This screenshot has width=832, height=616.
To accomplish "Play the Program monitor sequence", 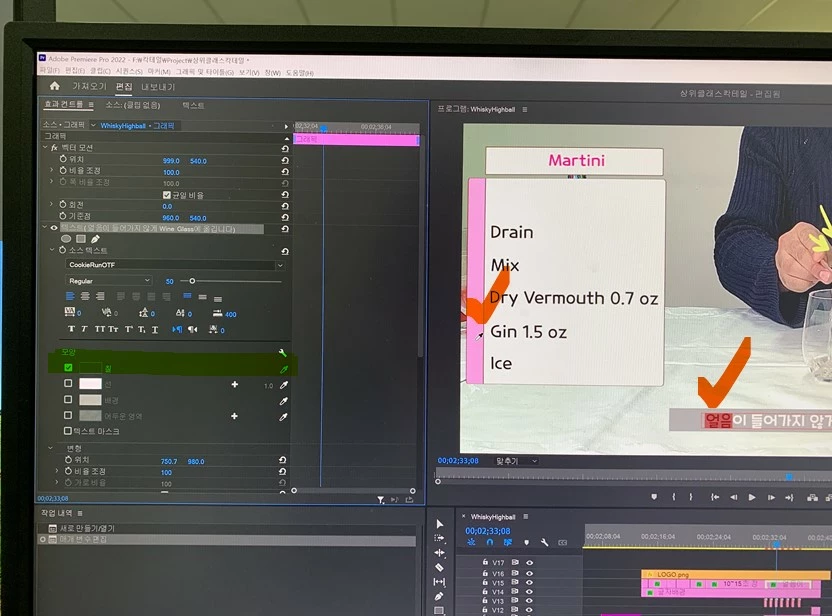I will (751, 497).
